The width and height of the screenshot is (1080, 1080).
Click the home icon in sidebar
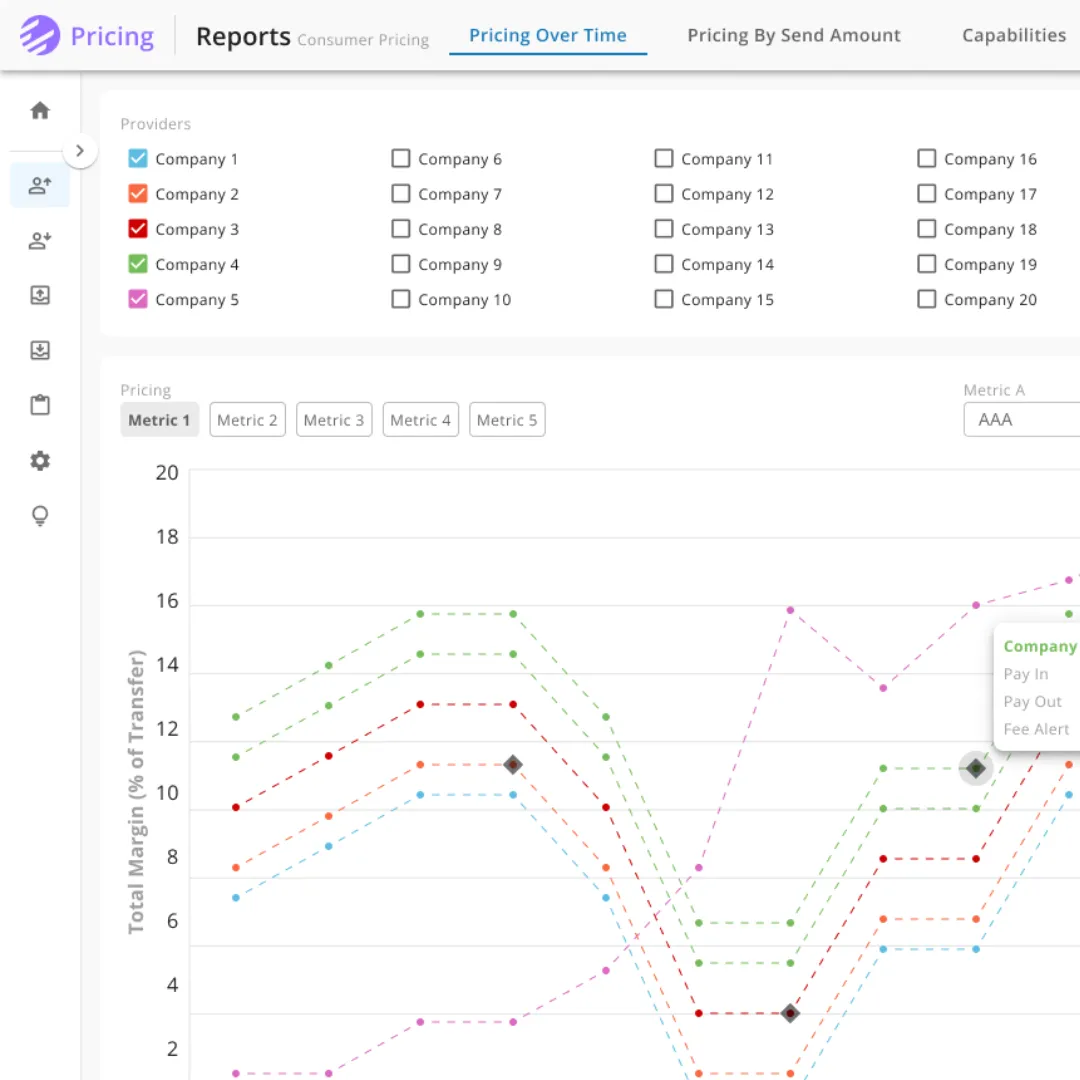(40, 111)
